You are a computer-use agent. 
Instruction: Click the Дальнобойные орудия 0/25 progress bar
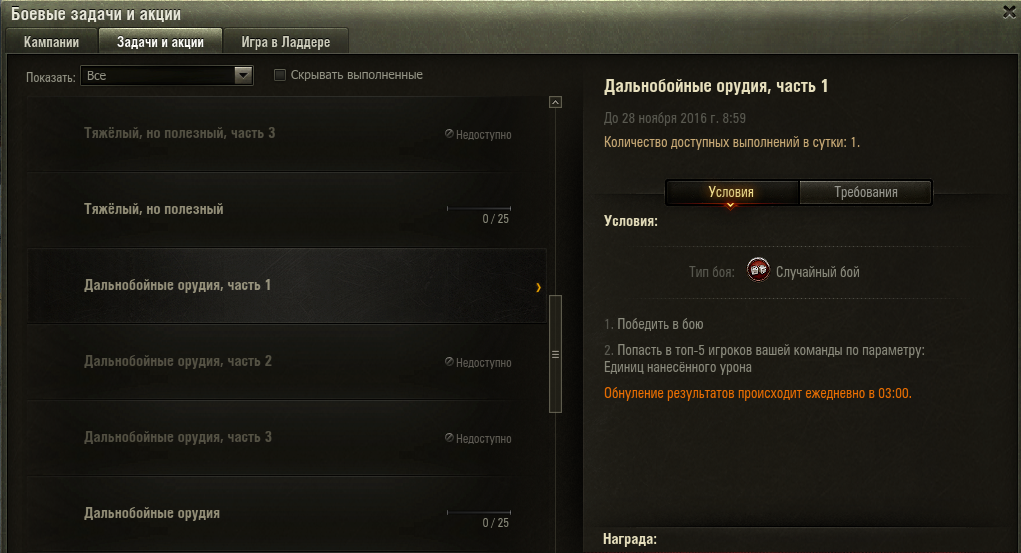coord(479,513)
